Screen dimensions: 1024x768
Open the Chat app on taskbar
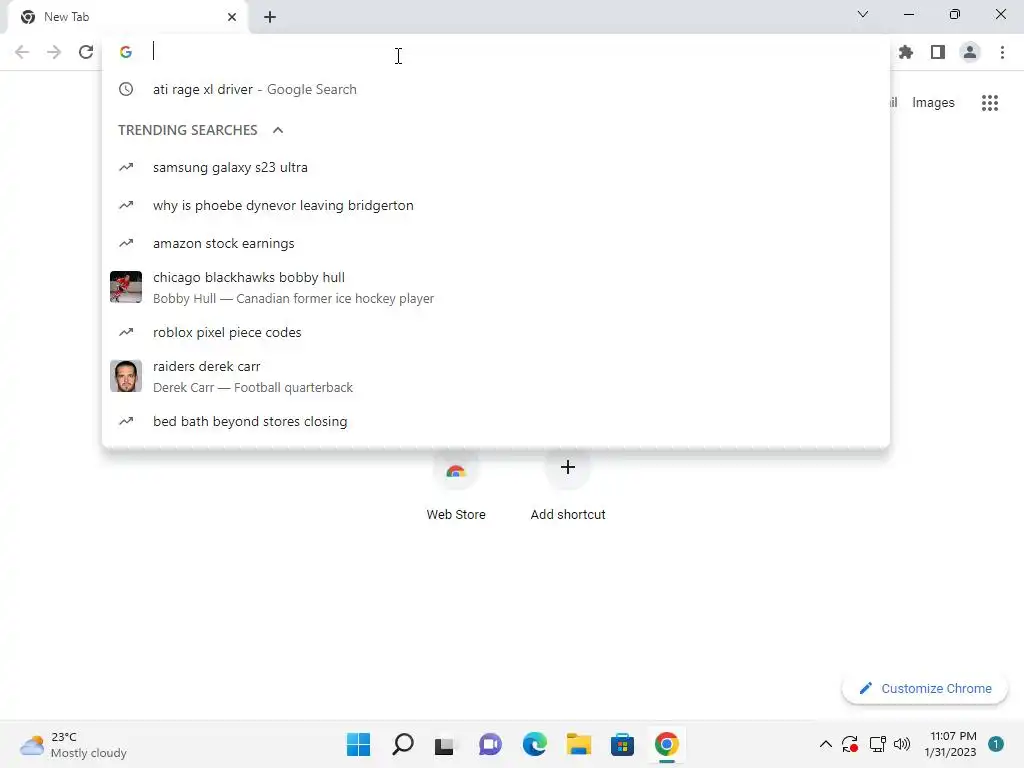(x=490, y=744)
